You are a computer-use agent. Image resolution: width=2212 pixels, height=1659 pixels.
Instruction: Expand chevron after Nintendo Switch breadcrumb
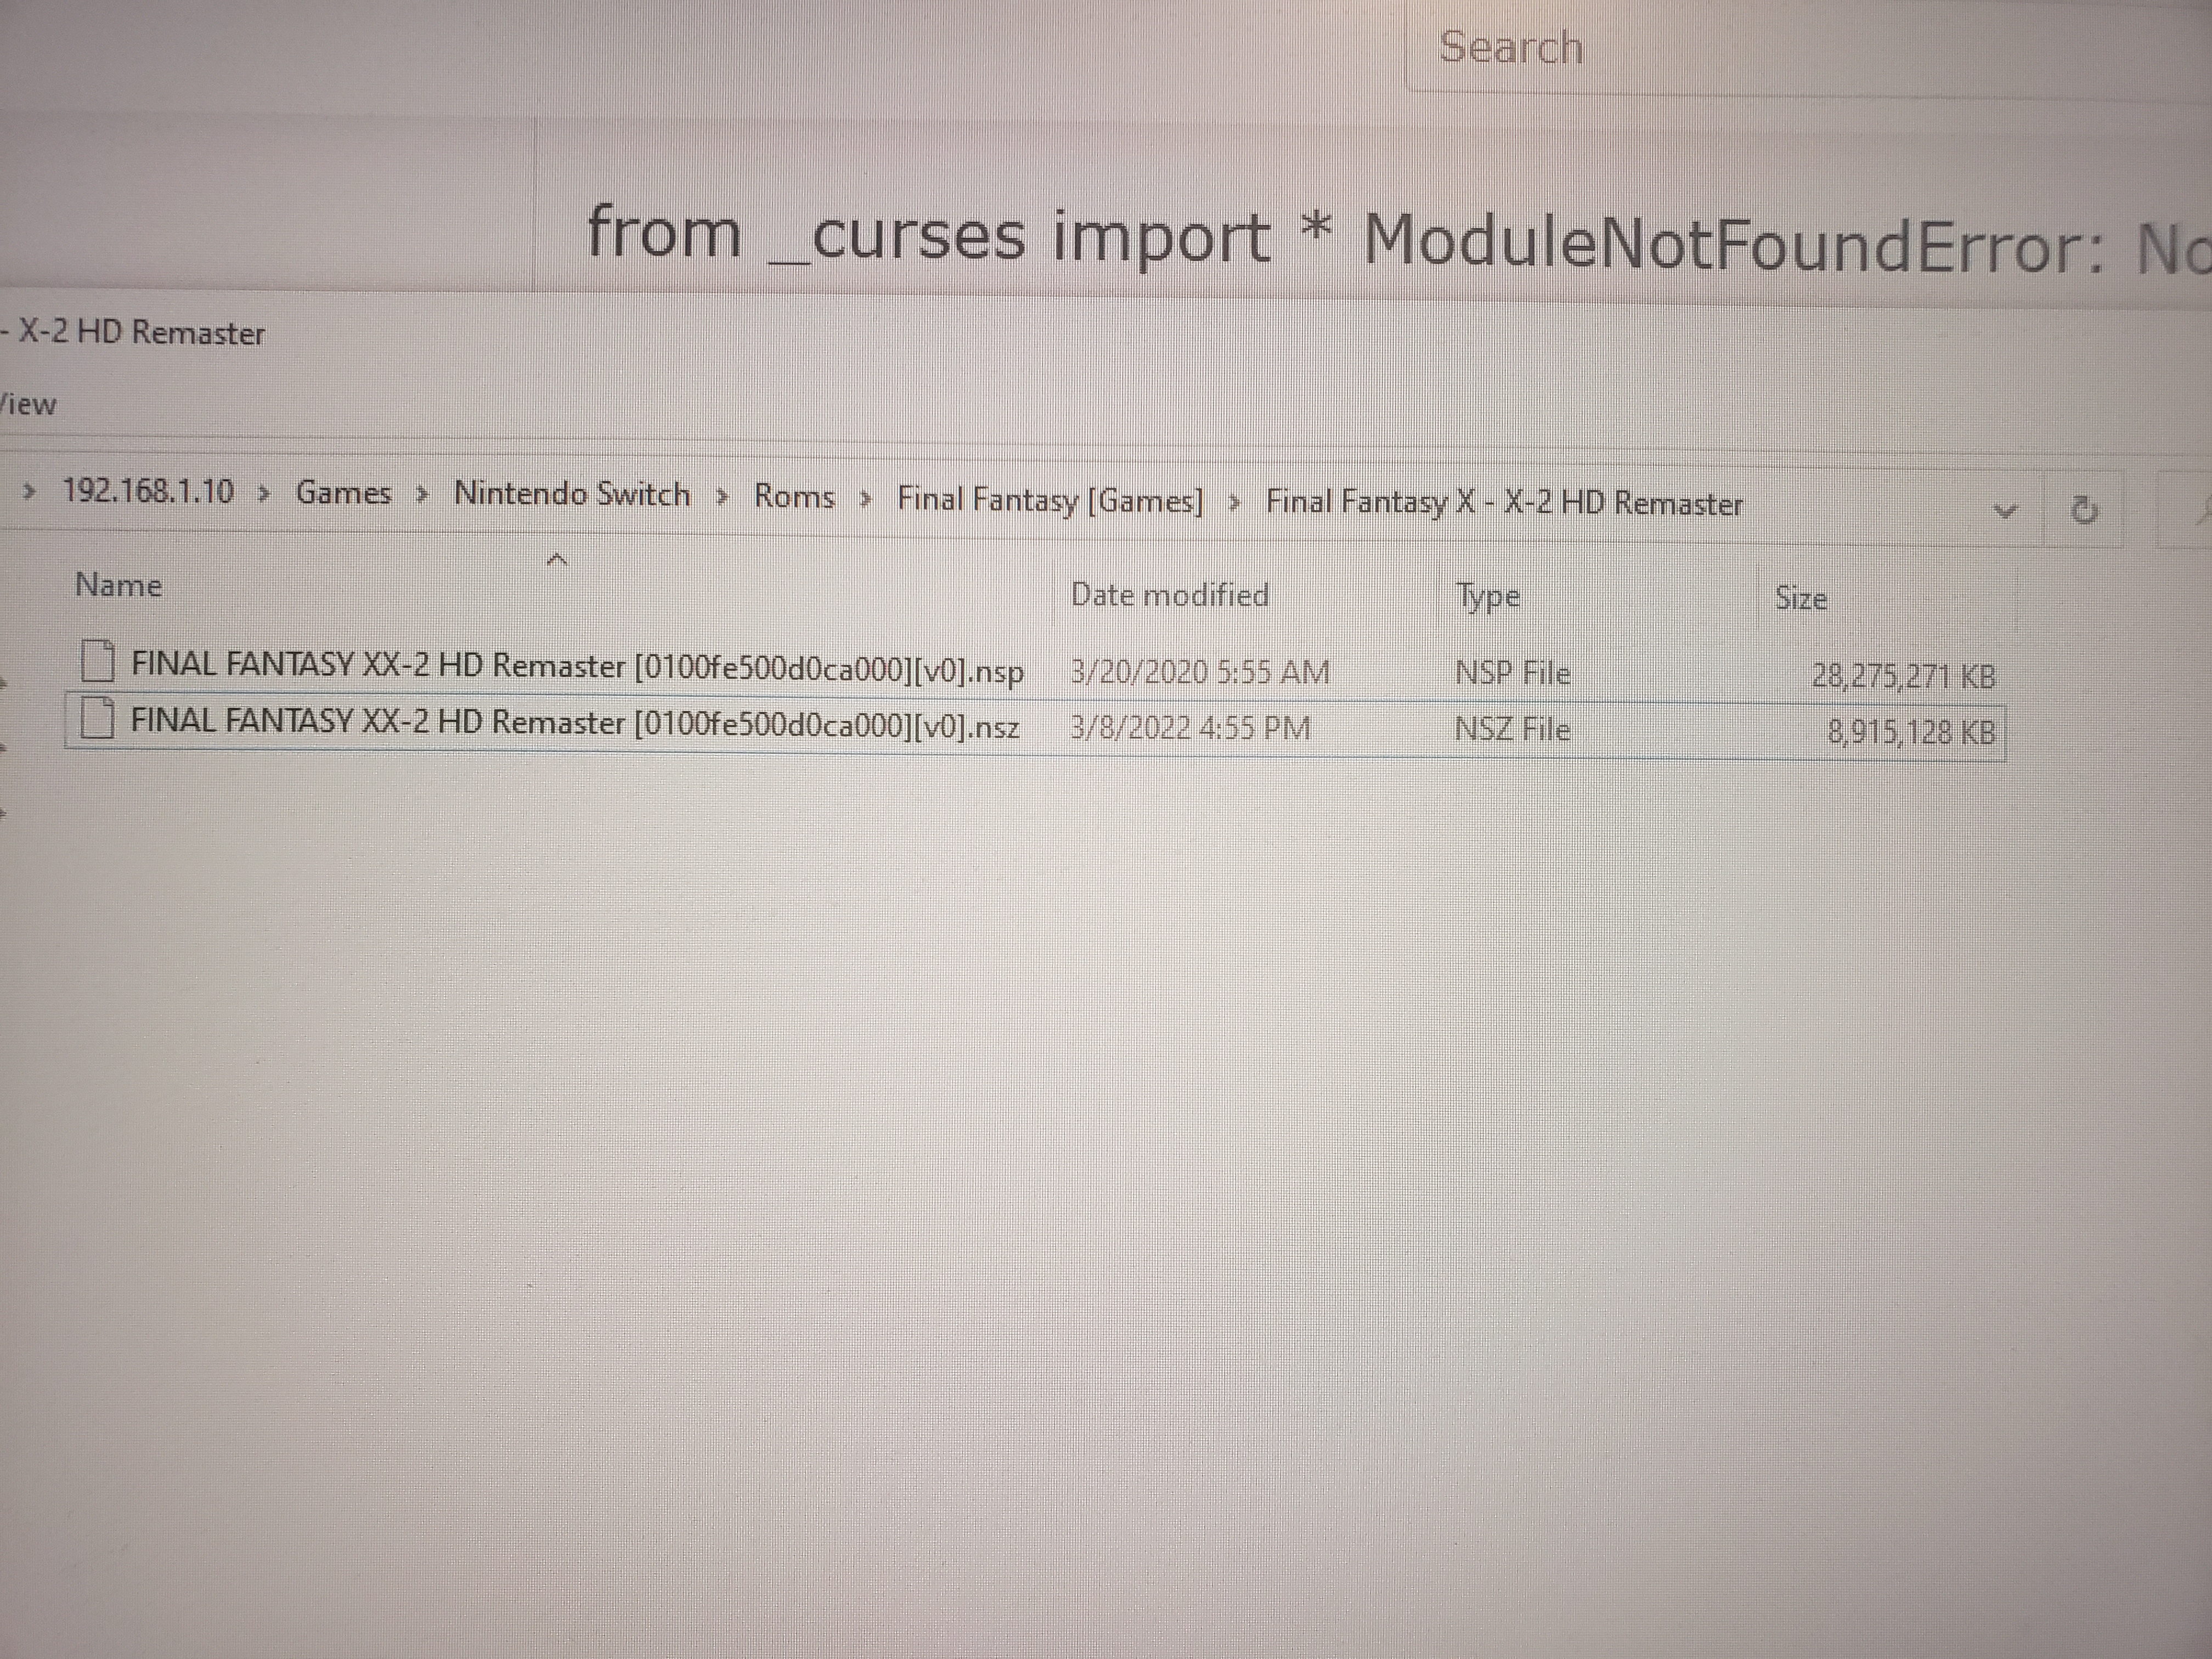[x=722, y=496]
